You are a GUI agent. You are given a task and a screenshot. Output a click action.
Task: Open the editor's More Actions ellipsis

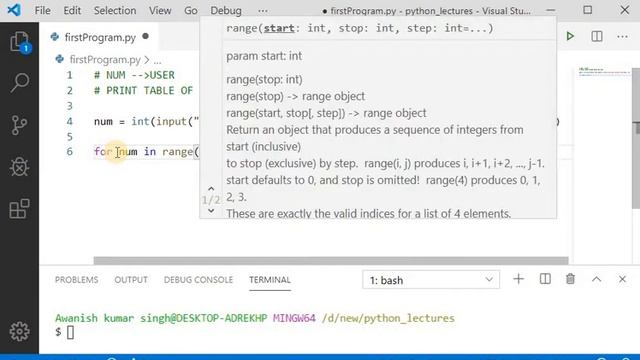622,36
